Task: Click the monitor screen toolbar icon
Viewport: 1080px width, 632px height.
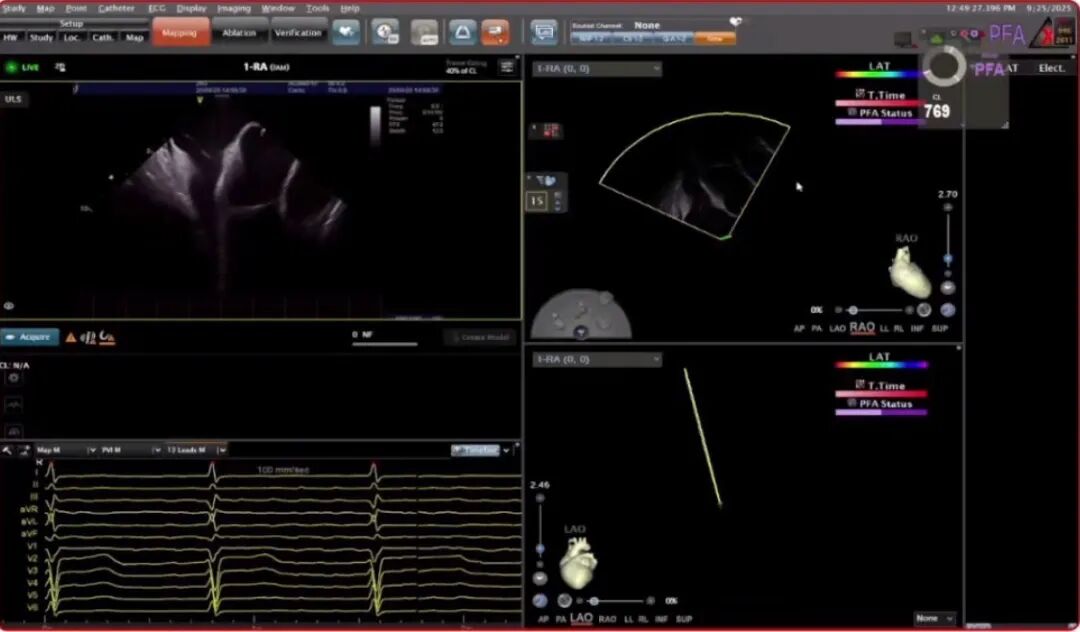Action: [x=544, y=32]
